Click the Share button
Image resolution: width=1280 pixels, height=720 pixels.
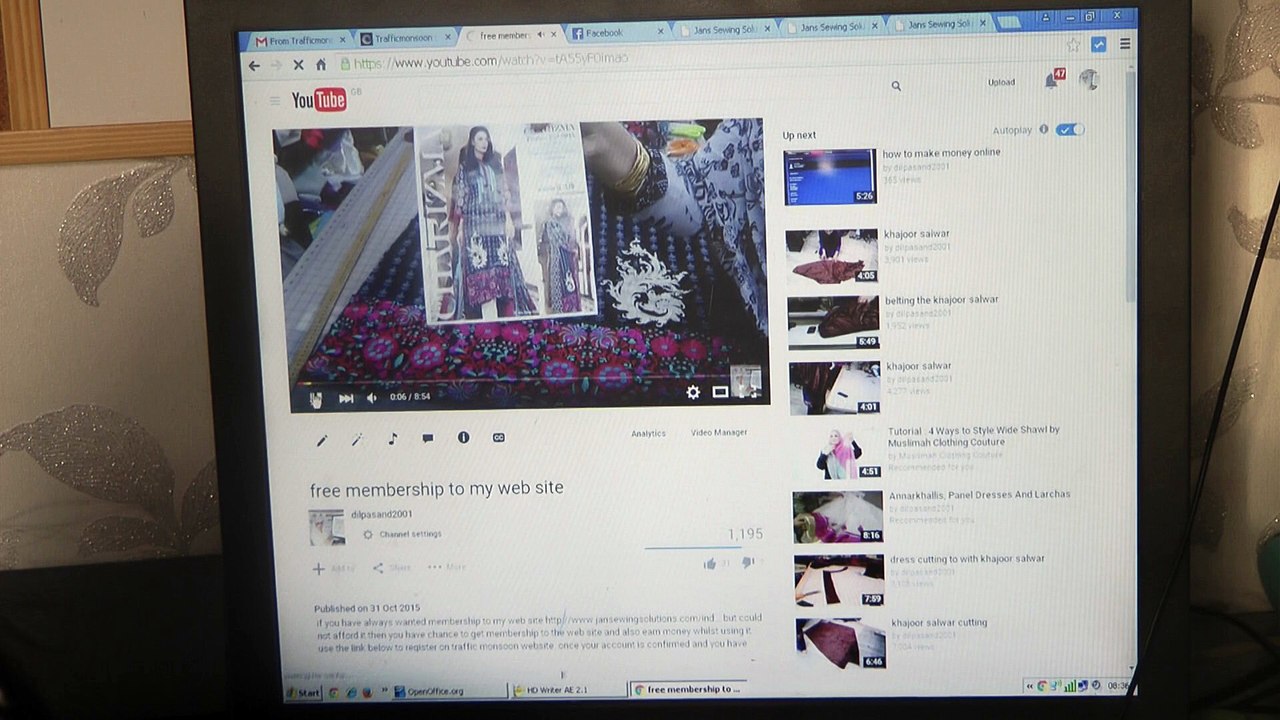391,568
